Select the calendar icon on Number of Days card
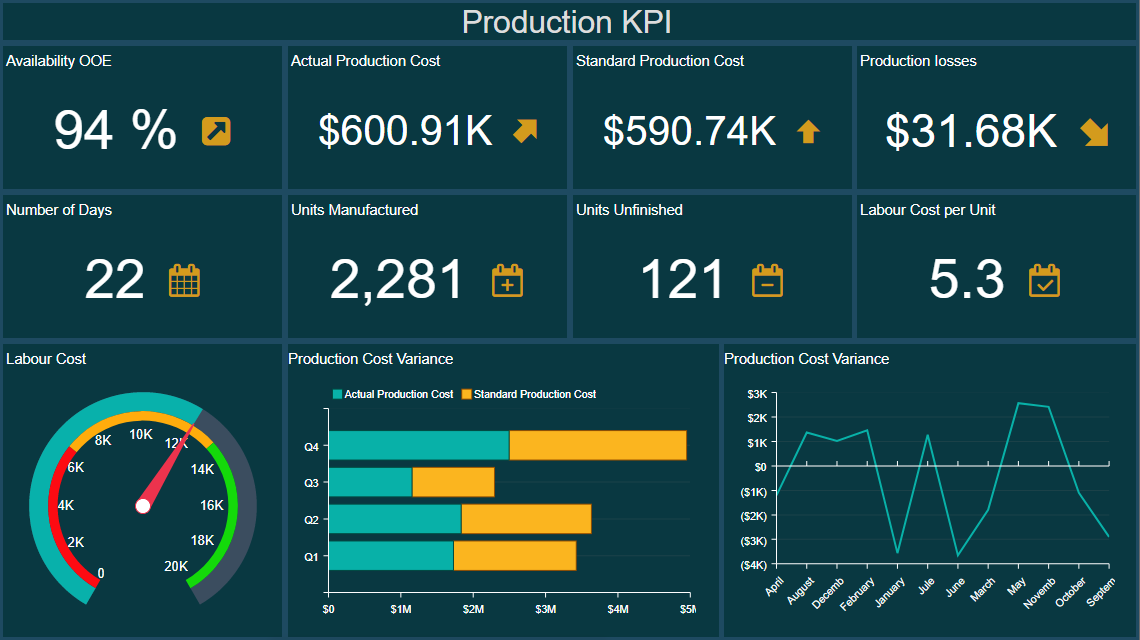 coord(183,280)
